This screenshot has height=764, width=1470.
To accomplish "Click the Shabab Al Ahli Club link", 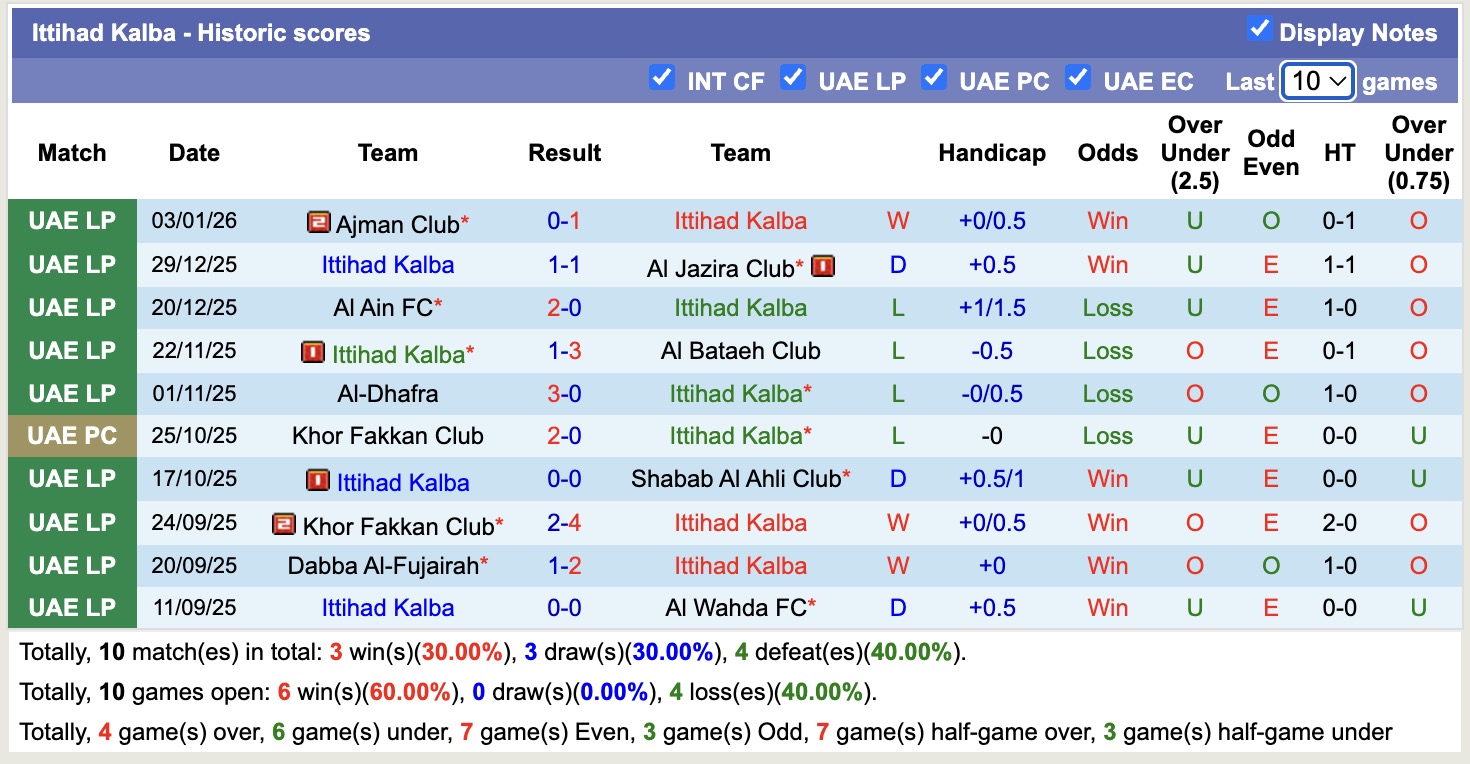I will [x=740, y=479].
